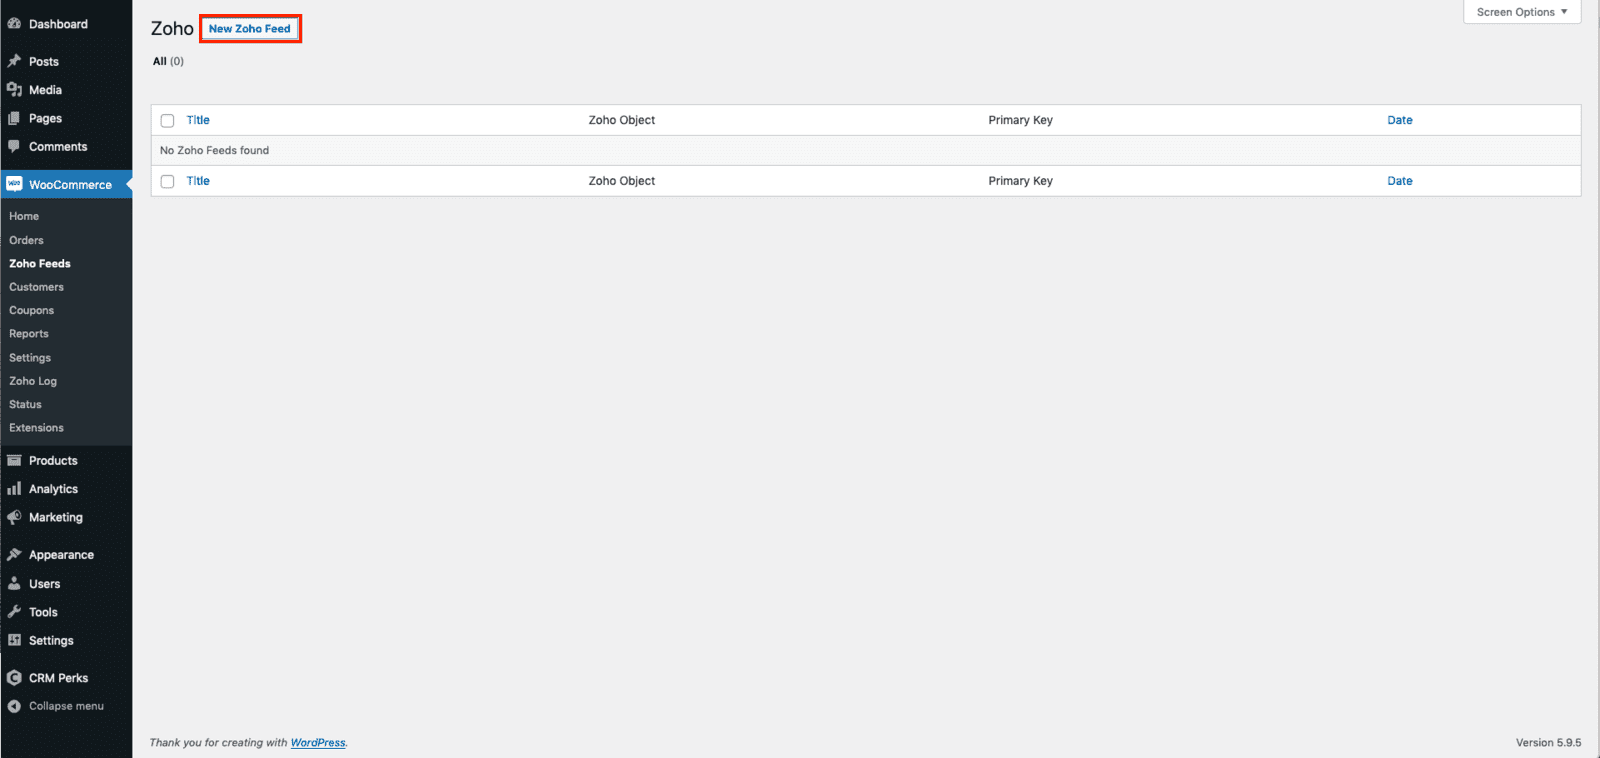Click the Posts pushpin icon
Screen dimensions: 1600x758
click(14, 61)
